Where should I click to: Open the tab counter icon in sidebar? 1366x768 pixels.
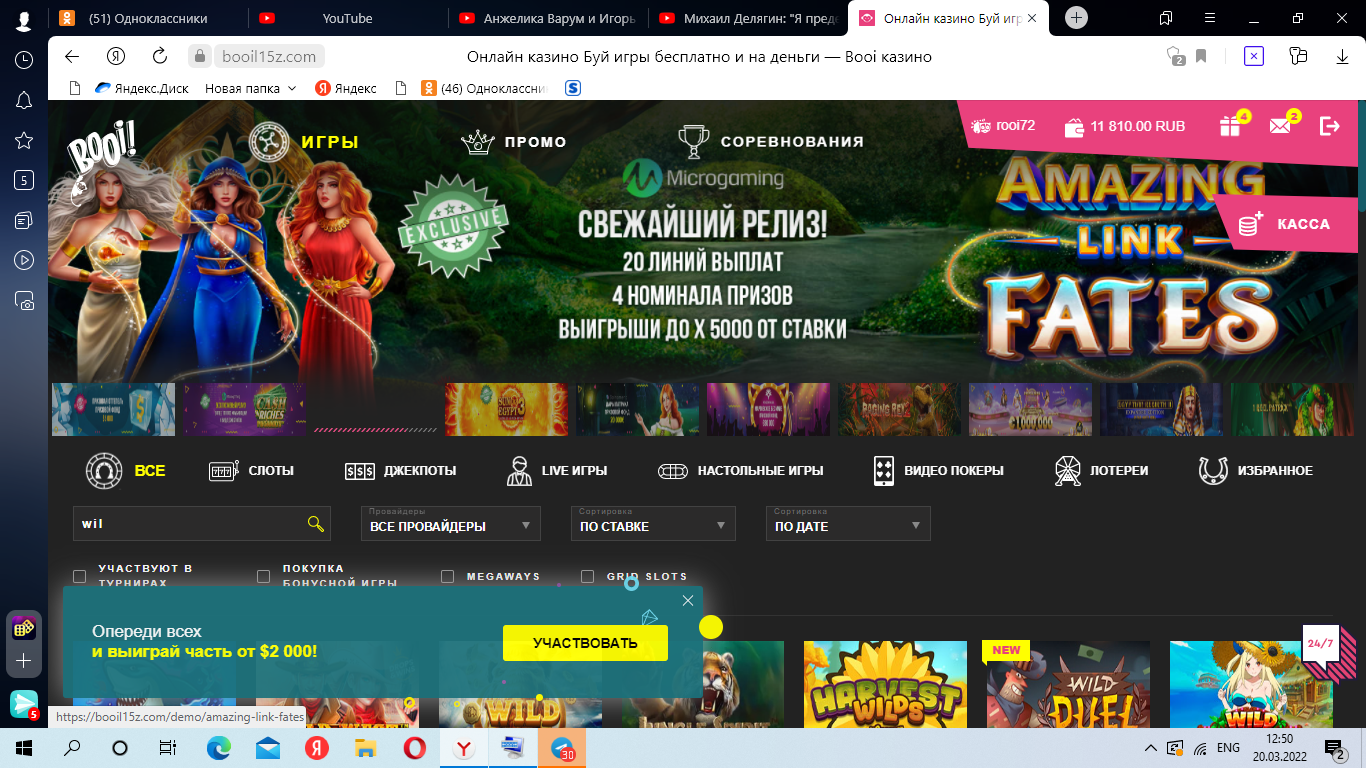click(24, 181)
